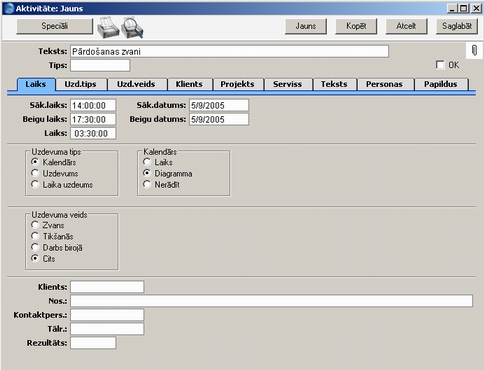This screenshot has height=370, width=484.
Task: Click the Tālr. input field
Action: [x=107, y=329]
